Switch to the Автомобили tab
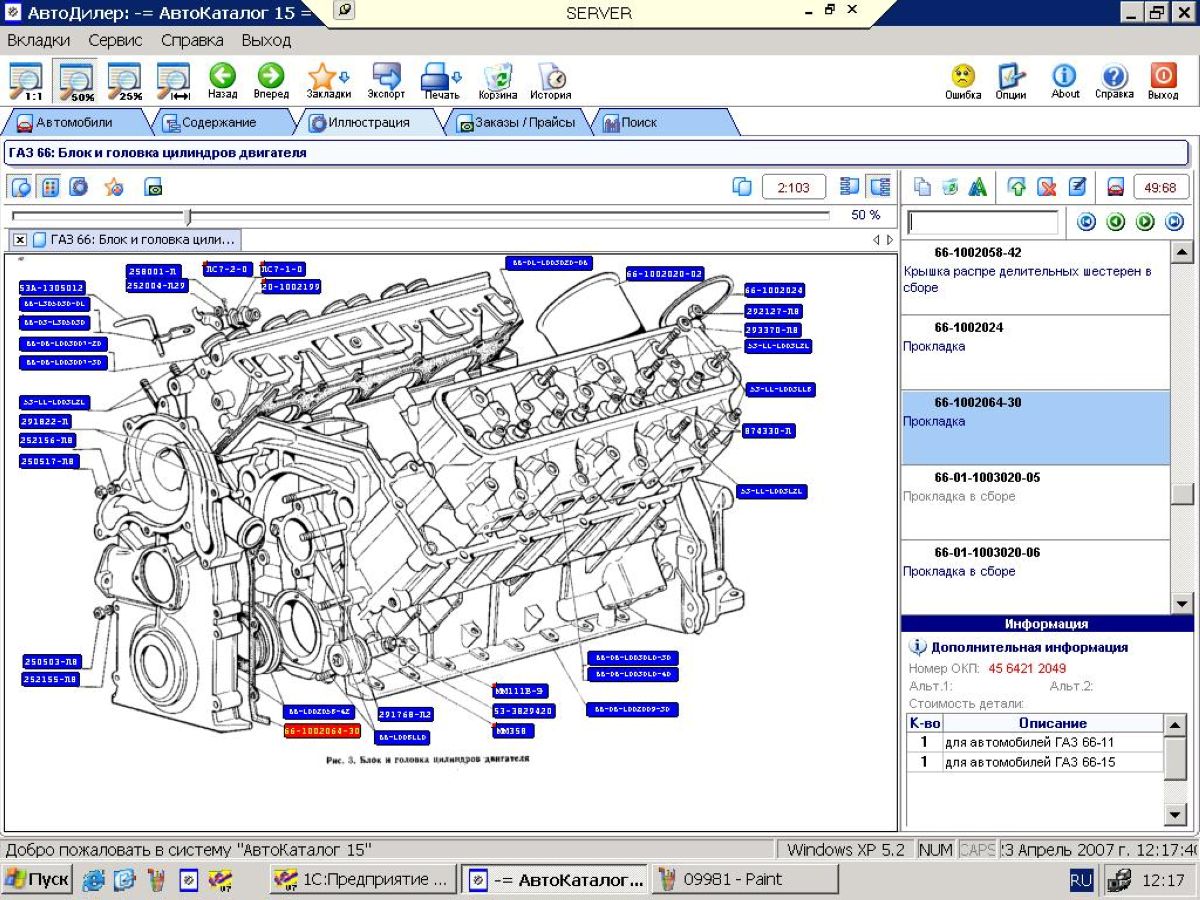Image resolution: width=1200 pixels, height=900 pixels. point(75,123)
